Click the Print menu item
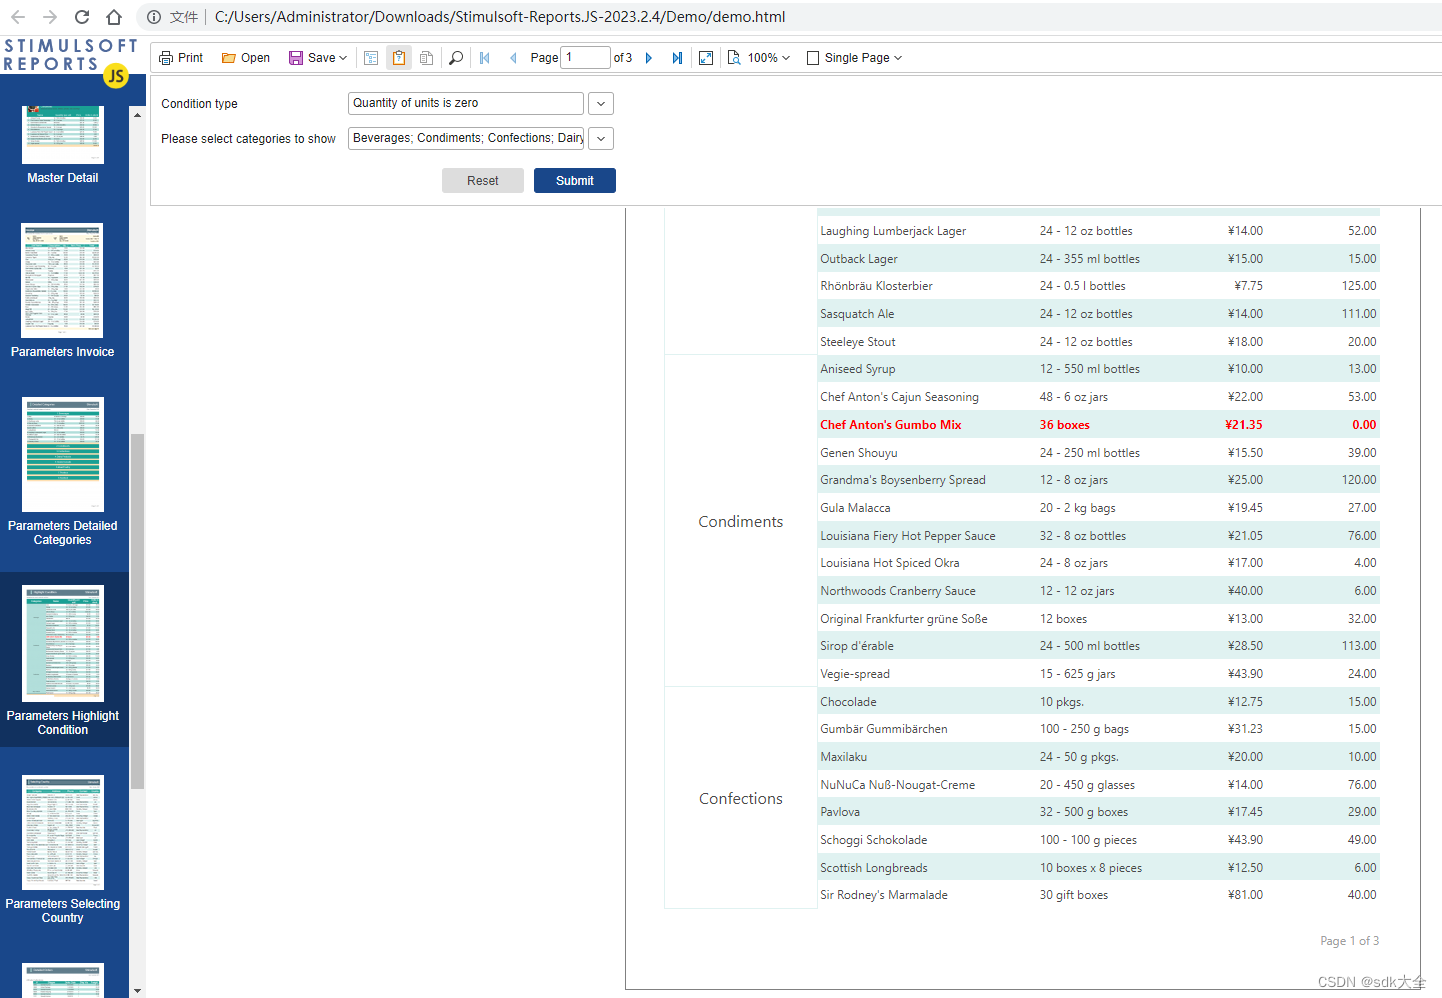 point(180,57)
